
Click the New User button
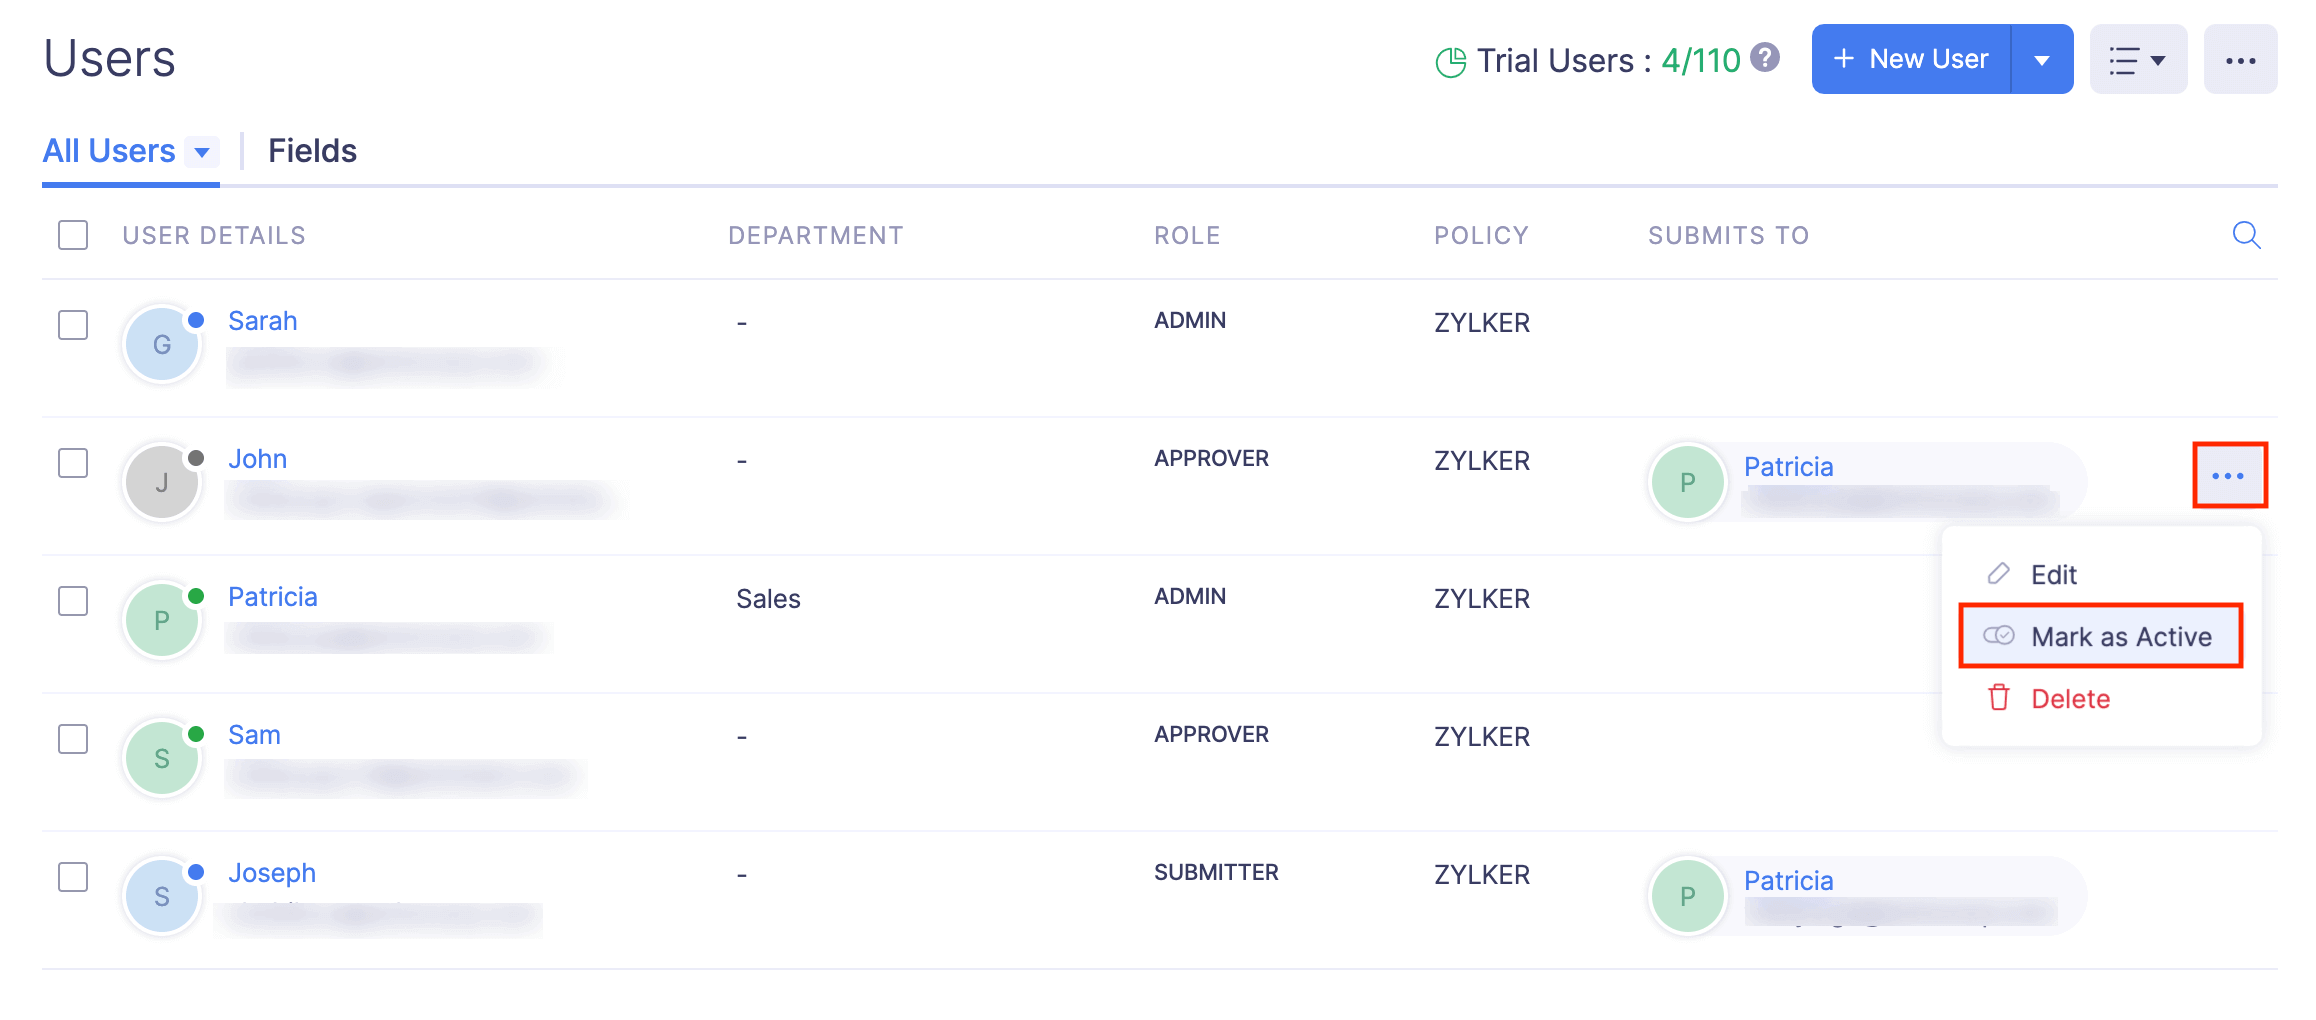1911,60
